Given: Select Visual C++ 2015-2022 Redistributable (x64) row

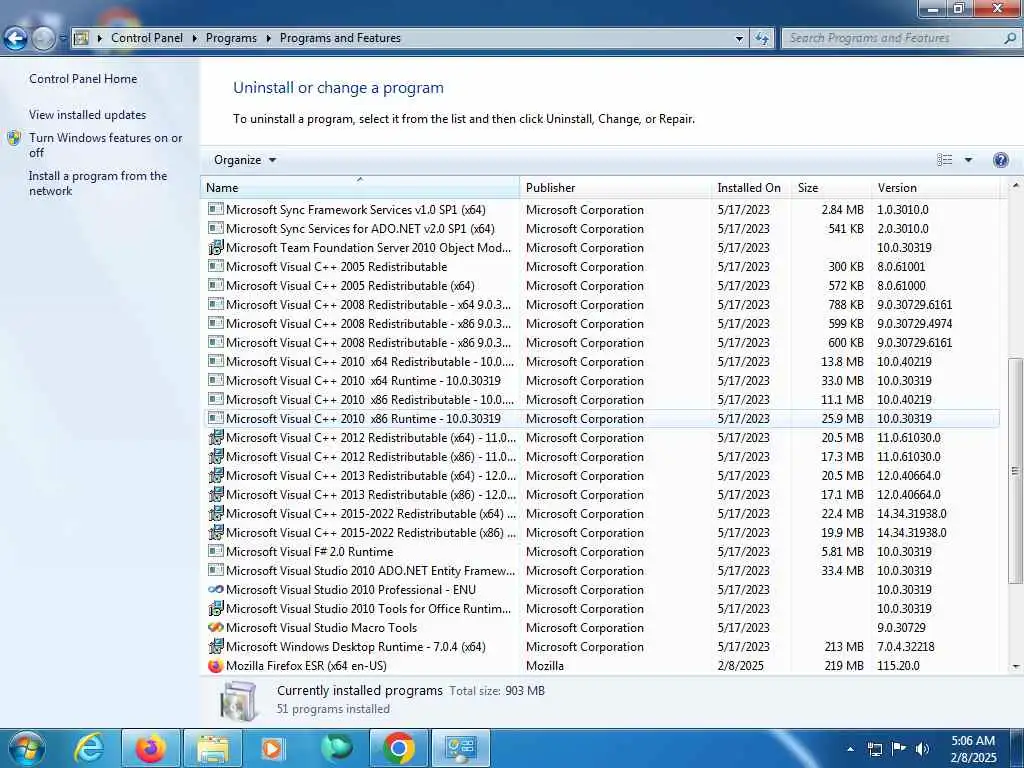Looking at the screenshot, I should (x=601, y=514).
